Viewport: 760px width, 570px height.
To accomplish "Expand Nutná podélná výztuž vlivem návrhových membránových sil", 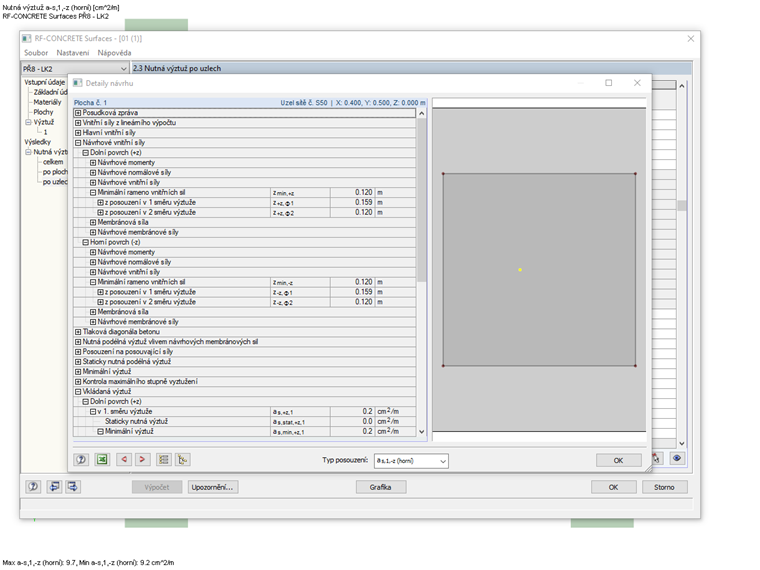I will [x=78, y=342].
